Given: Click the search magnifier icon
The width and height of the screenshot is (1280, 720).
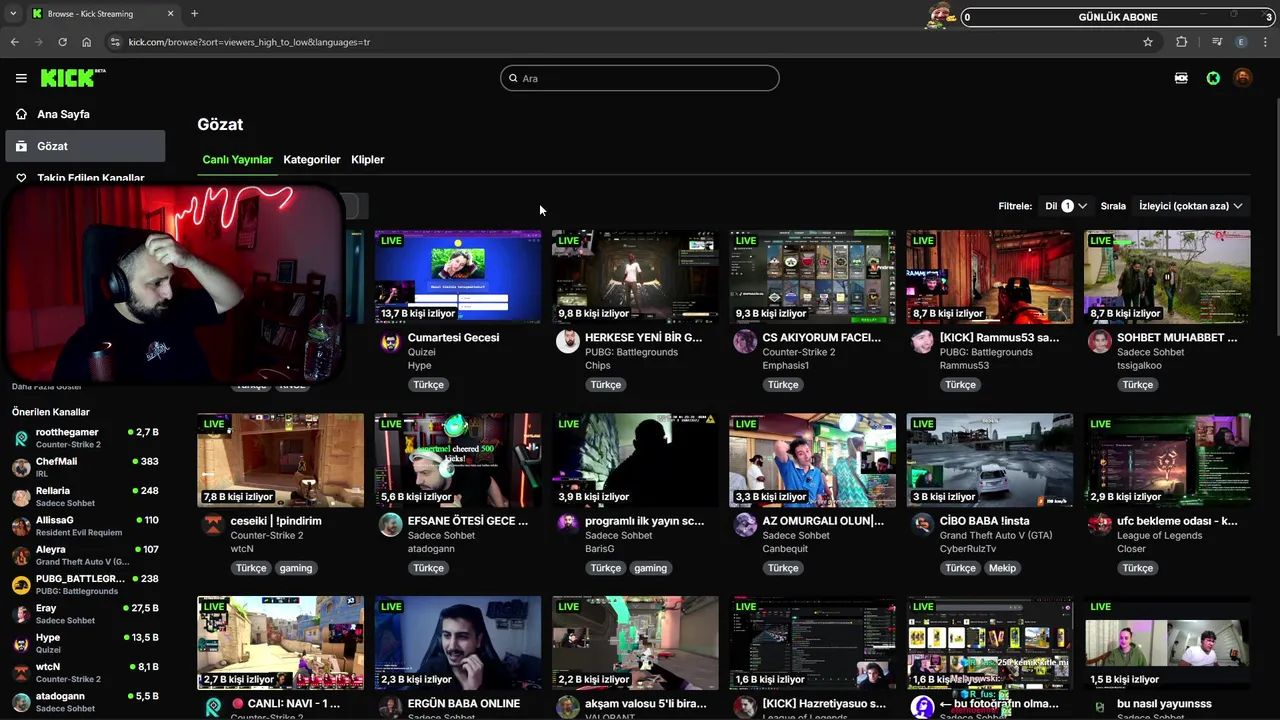Looking at the screenshot, I should 513,78.
